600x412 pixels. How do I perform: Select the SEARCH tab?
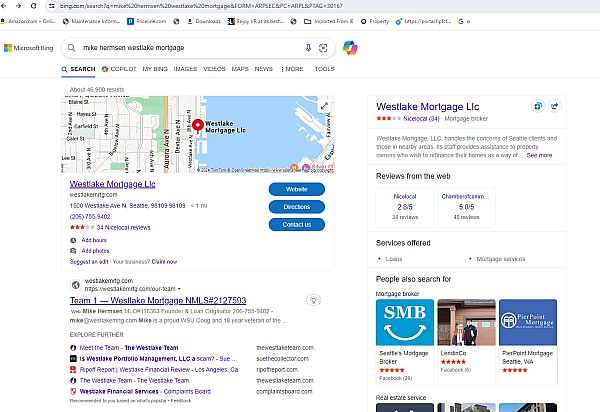[x=78, y=69]
